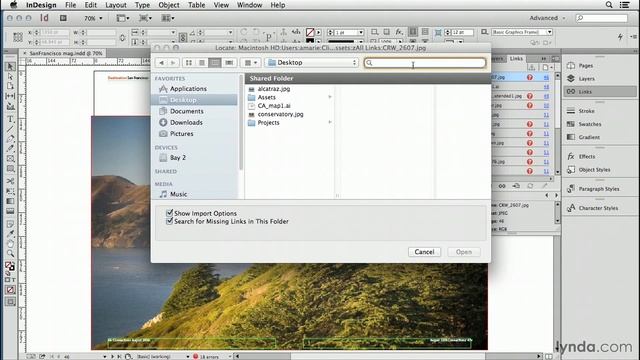Click the Relink icon in the Links panel
This screenshot has height=360, width=640.
coord(502,186)
